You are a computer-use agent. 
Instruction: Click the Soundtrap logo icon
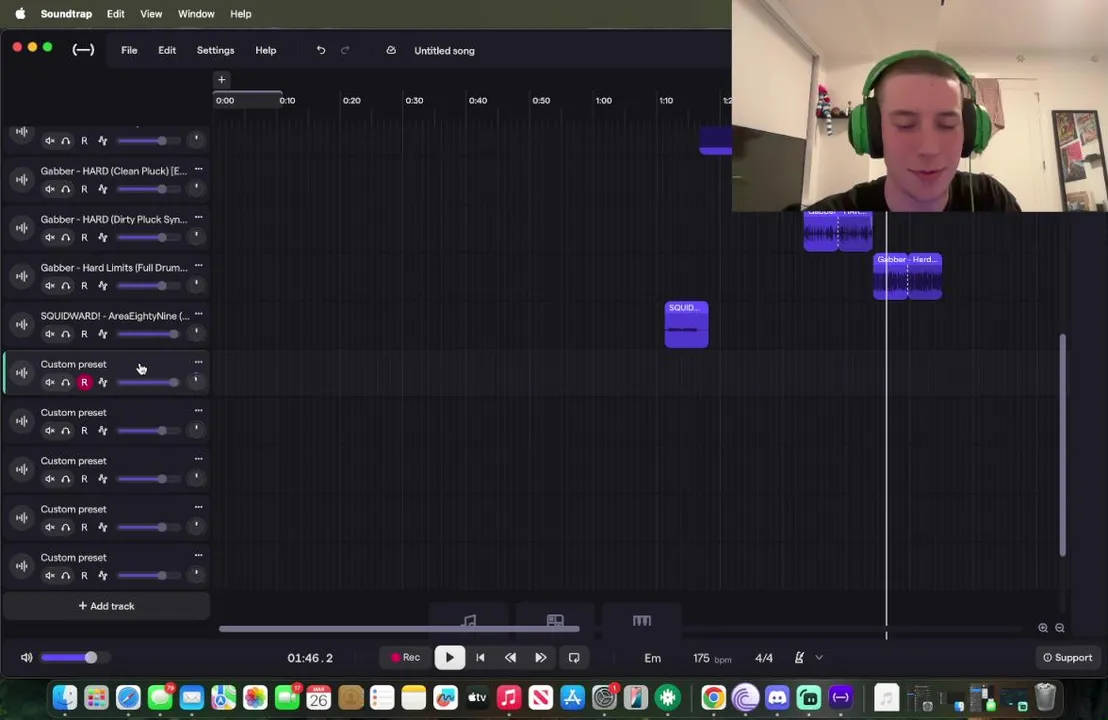pos(83,50)
